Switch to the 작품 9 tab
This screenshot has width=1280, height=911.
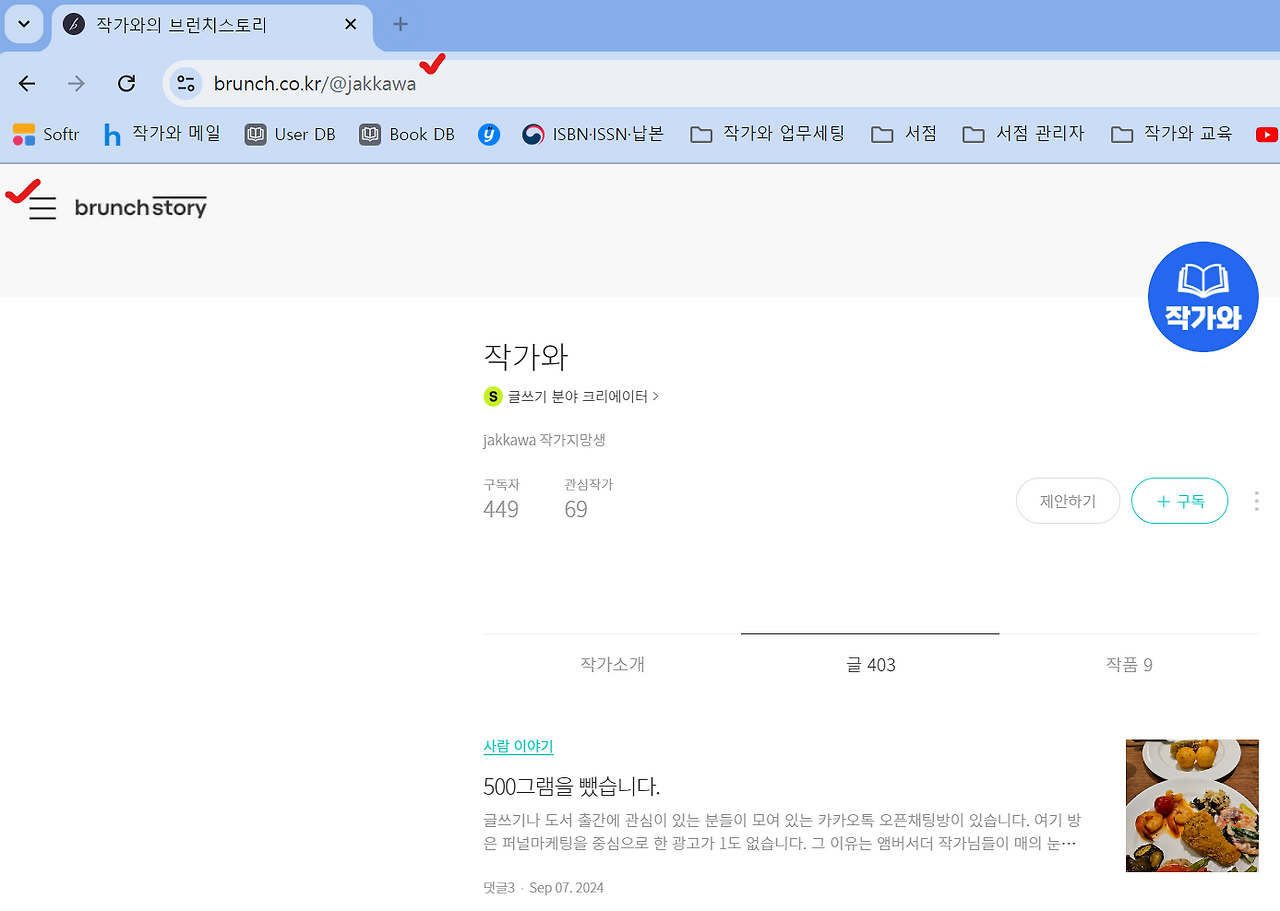1129,664
